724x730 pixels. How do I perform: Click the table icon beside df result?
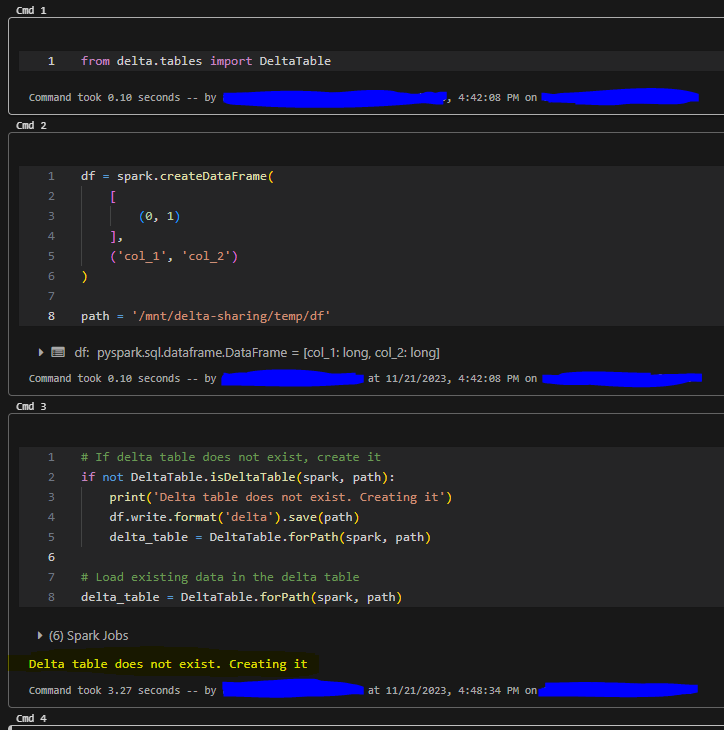[58, 352]
